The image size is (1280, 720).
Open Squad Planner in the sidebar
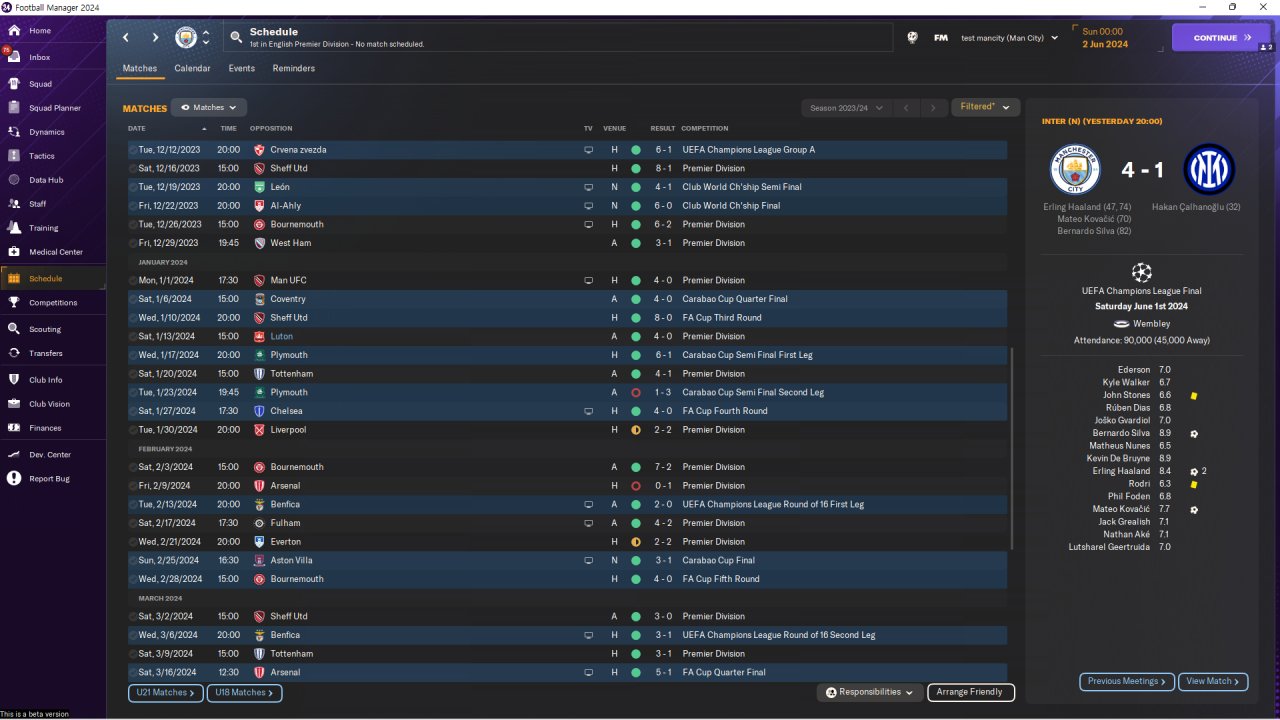click(x=54, y=108)
